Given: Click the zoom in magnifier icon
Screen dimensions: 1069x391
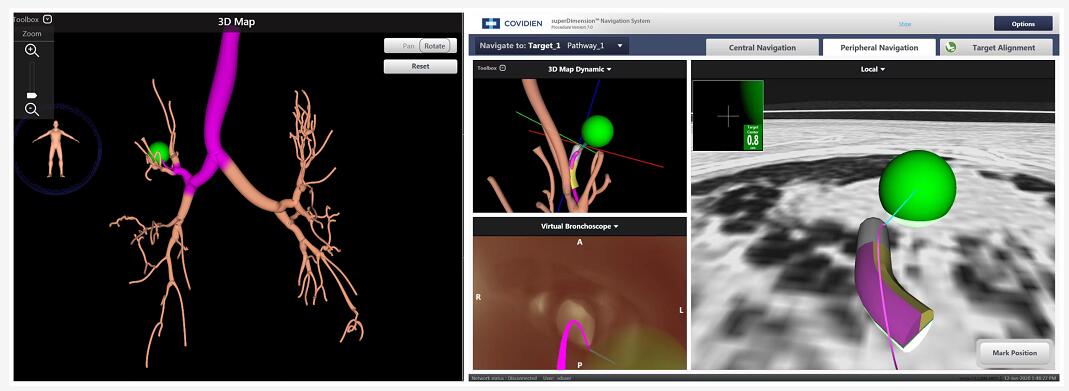Looking at the screenshot, I should [x=31, y=50].
